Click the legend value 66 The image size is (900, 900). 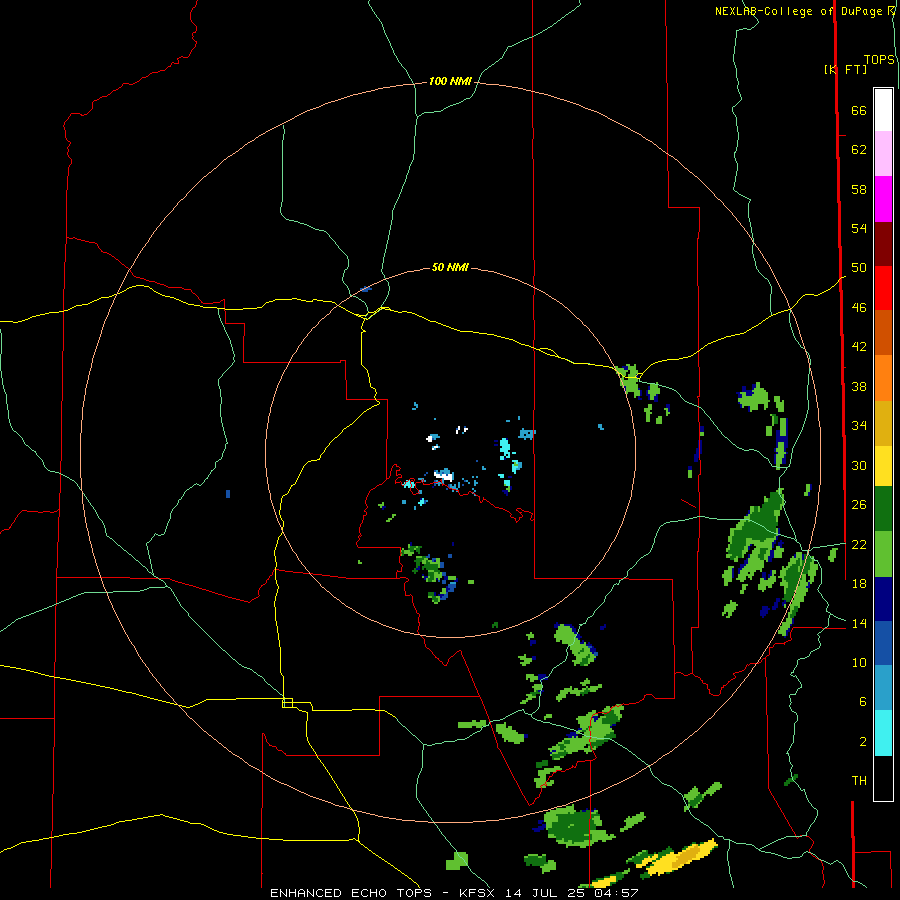coord(859,111)
